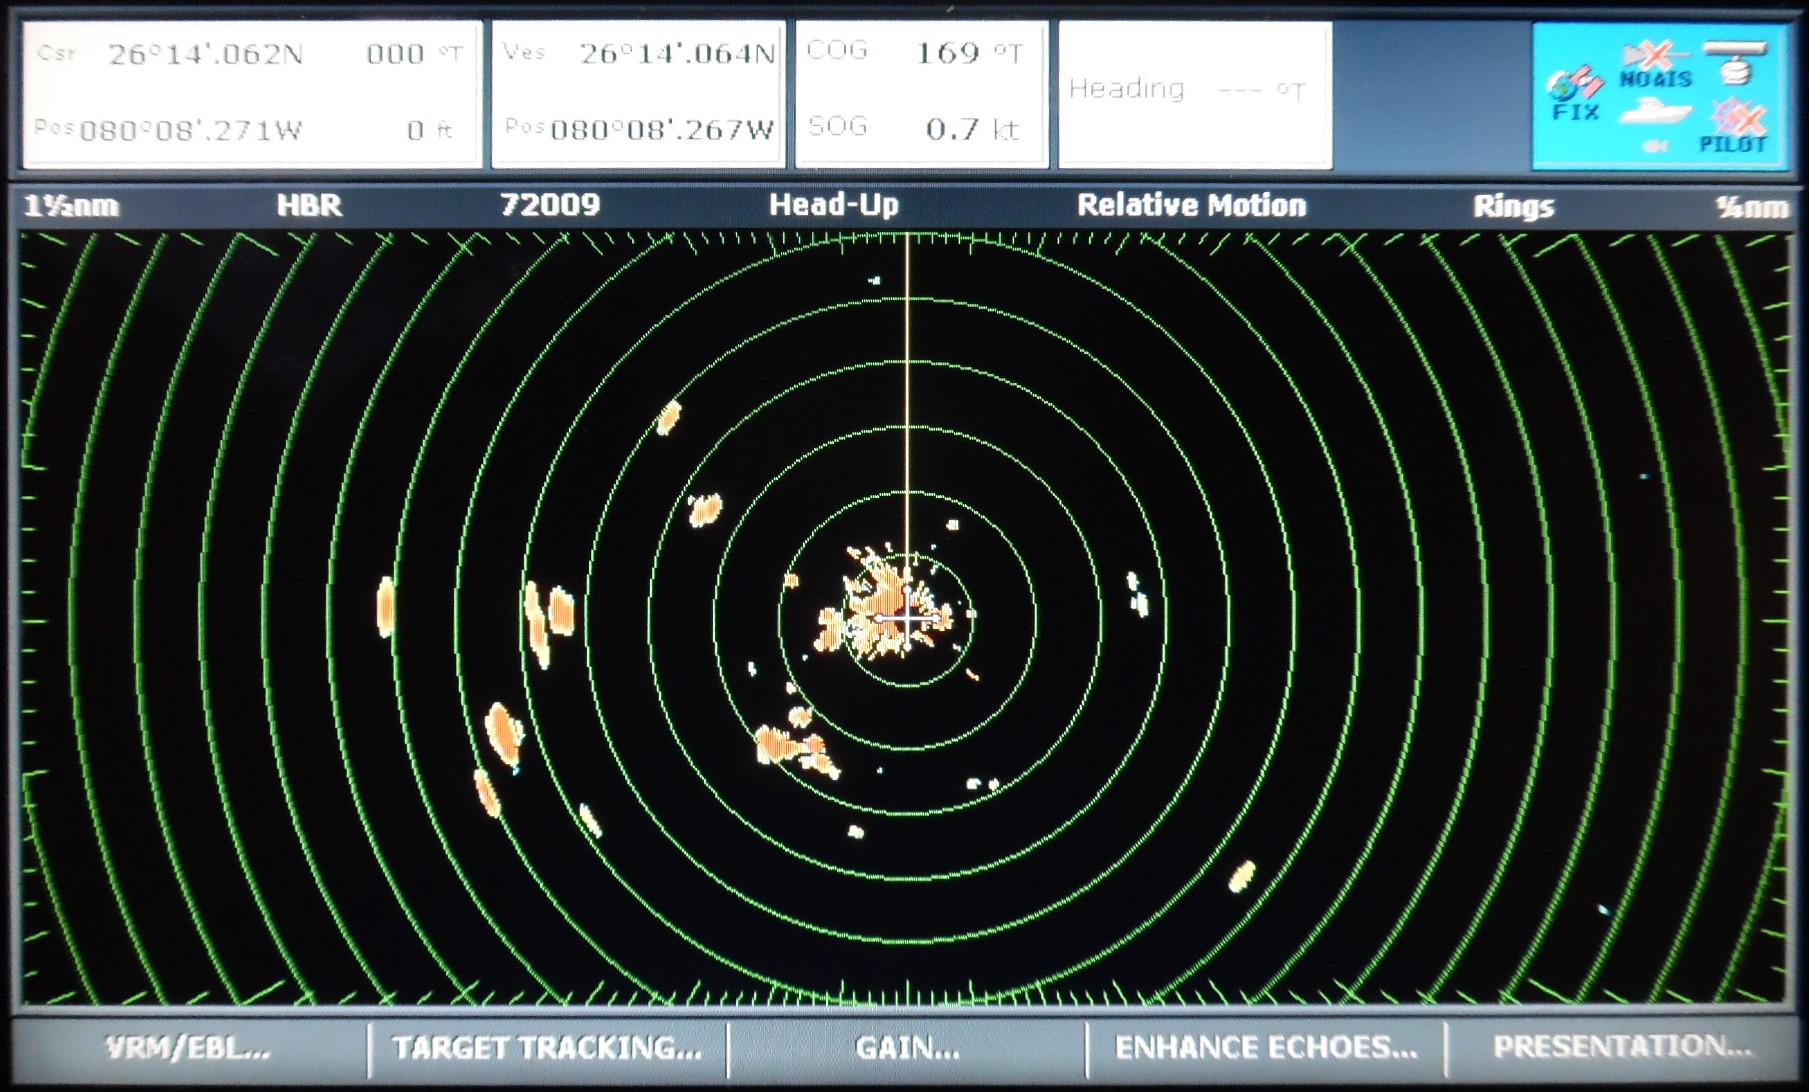The image size is (1809, 1092).
Task: Click the vessel crosshair at radar center
Action: 907,620
